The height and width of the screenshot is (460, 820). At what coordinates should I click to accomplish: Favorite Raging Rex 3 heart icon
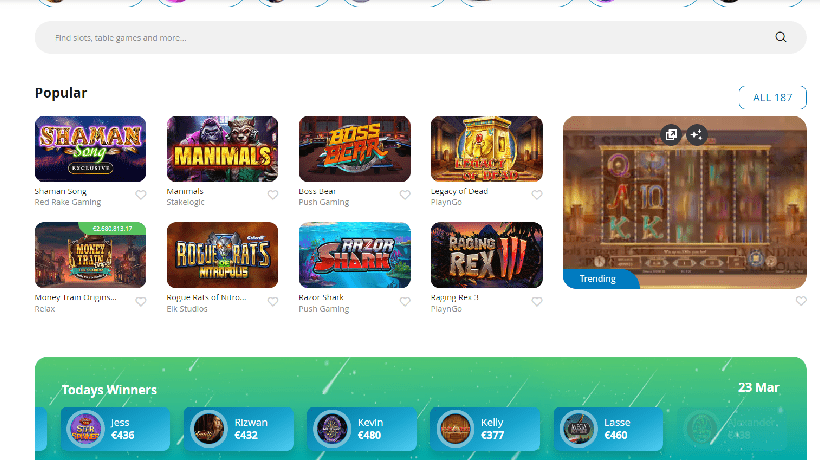[x=537, y=302]
